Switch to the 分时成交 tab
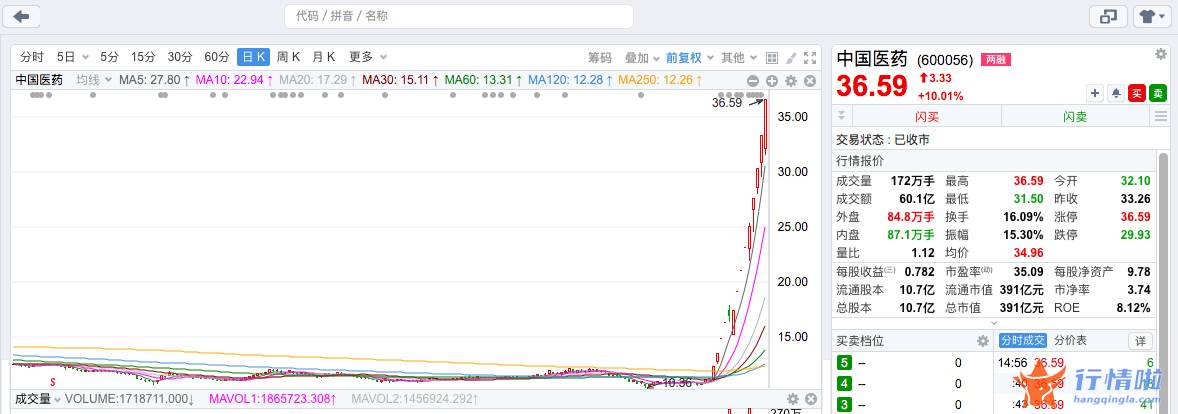Image resolution: width=1178 pixels, height=414 pixels. pos(1022,340)
